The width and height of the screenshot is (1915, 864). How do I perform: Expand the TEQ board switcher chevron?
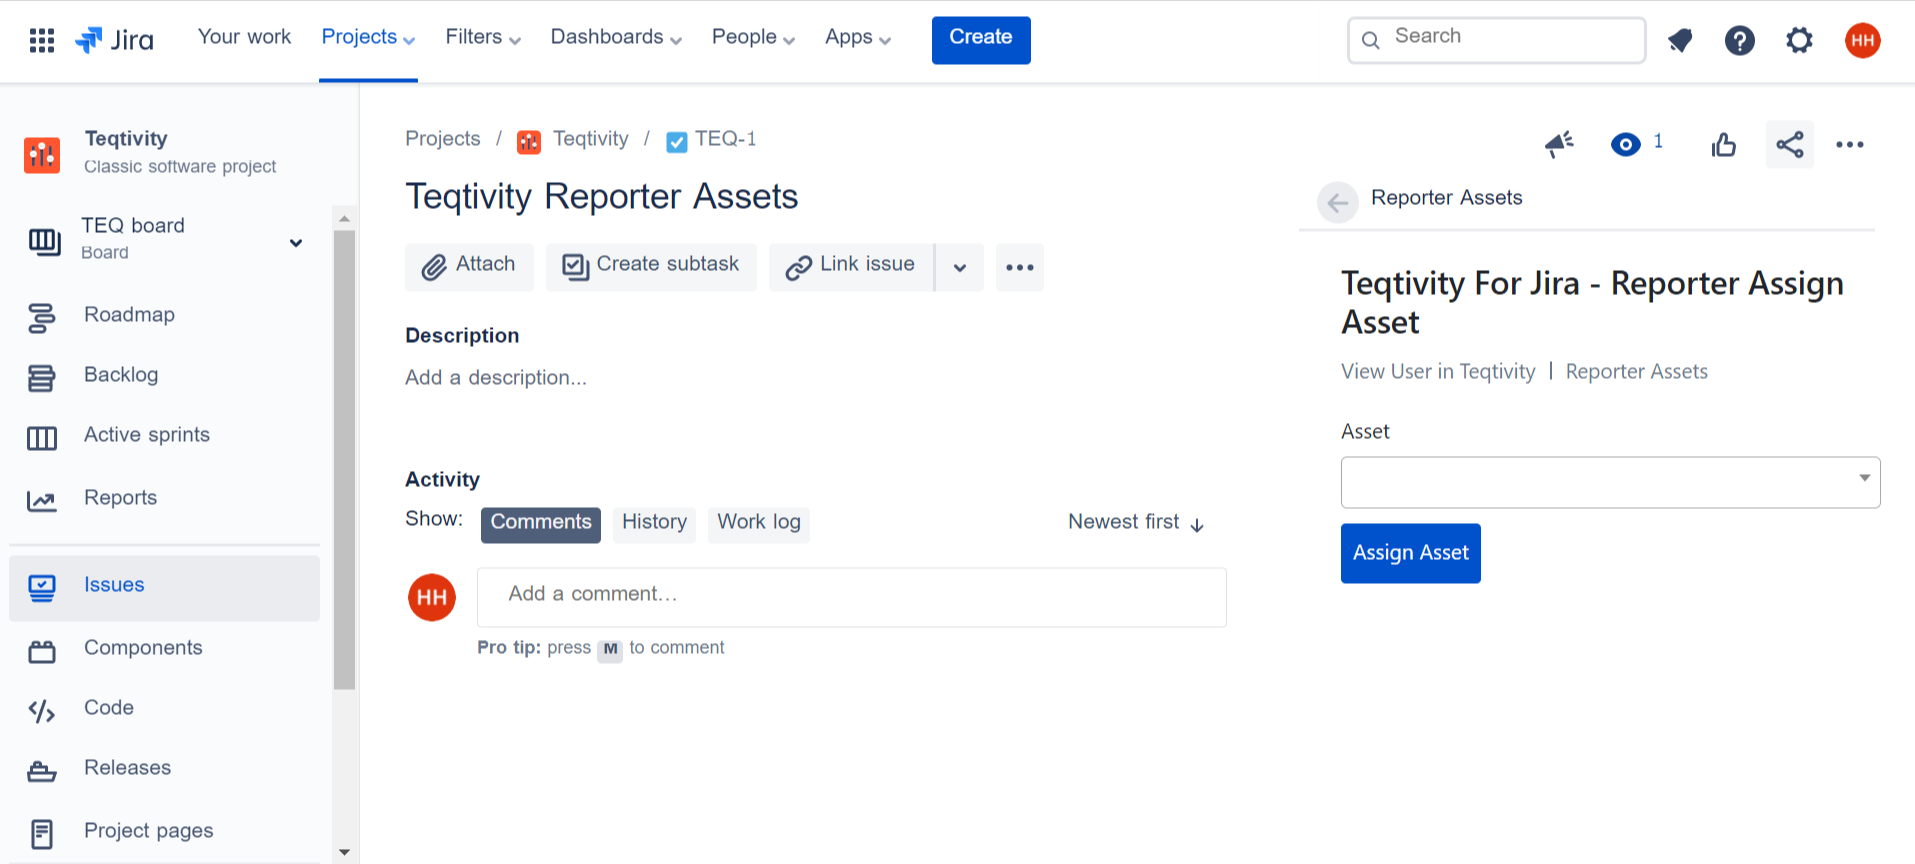click(x=296, y=243)
